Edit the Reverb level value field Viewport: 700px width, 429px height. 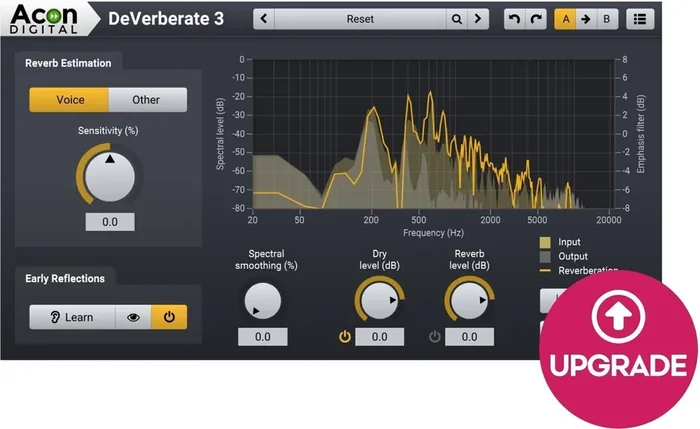click(470, 337)
